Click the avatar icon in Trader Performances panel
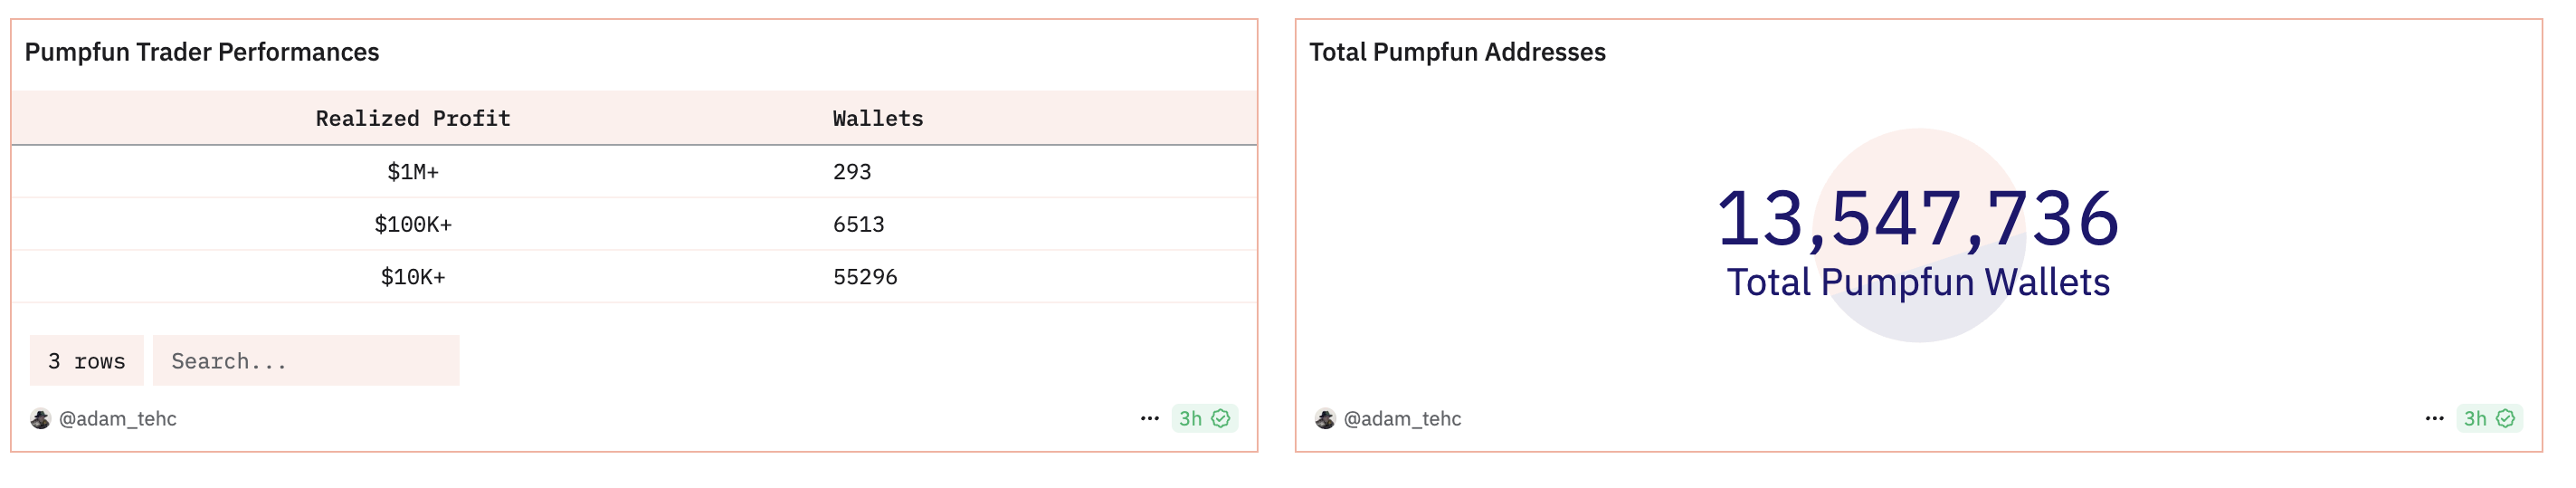2576x488 pixels. pyautogui.click(x=40, y=419)
